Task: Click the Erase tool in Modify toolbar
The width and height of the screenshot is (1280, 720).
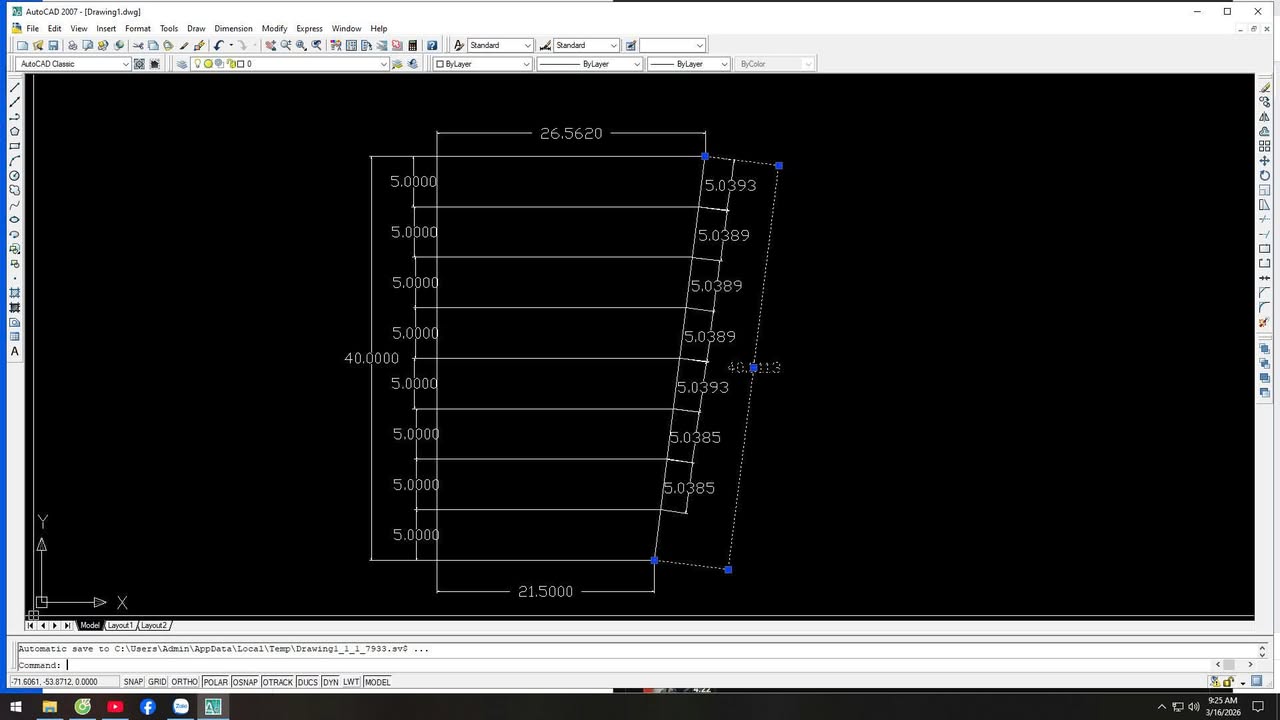Action: pyautogui.click(x=1265, y=88)
